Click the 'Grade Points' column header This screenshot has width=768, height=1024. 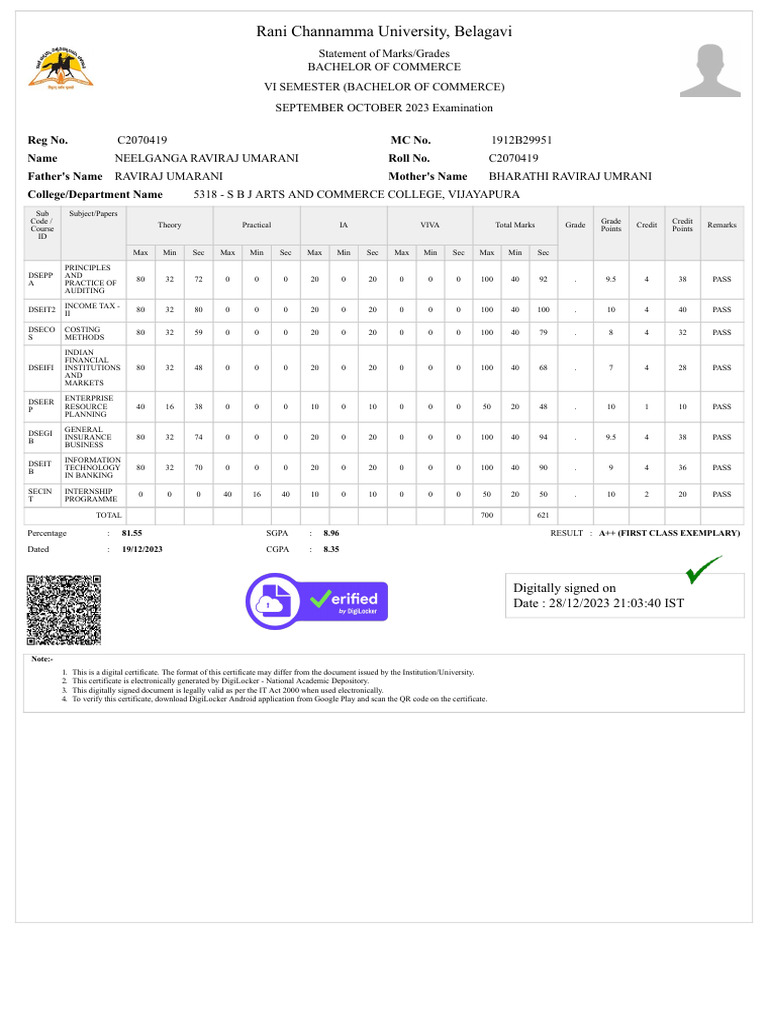[x=611, y=225]
